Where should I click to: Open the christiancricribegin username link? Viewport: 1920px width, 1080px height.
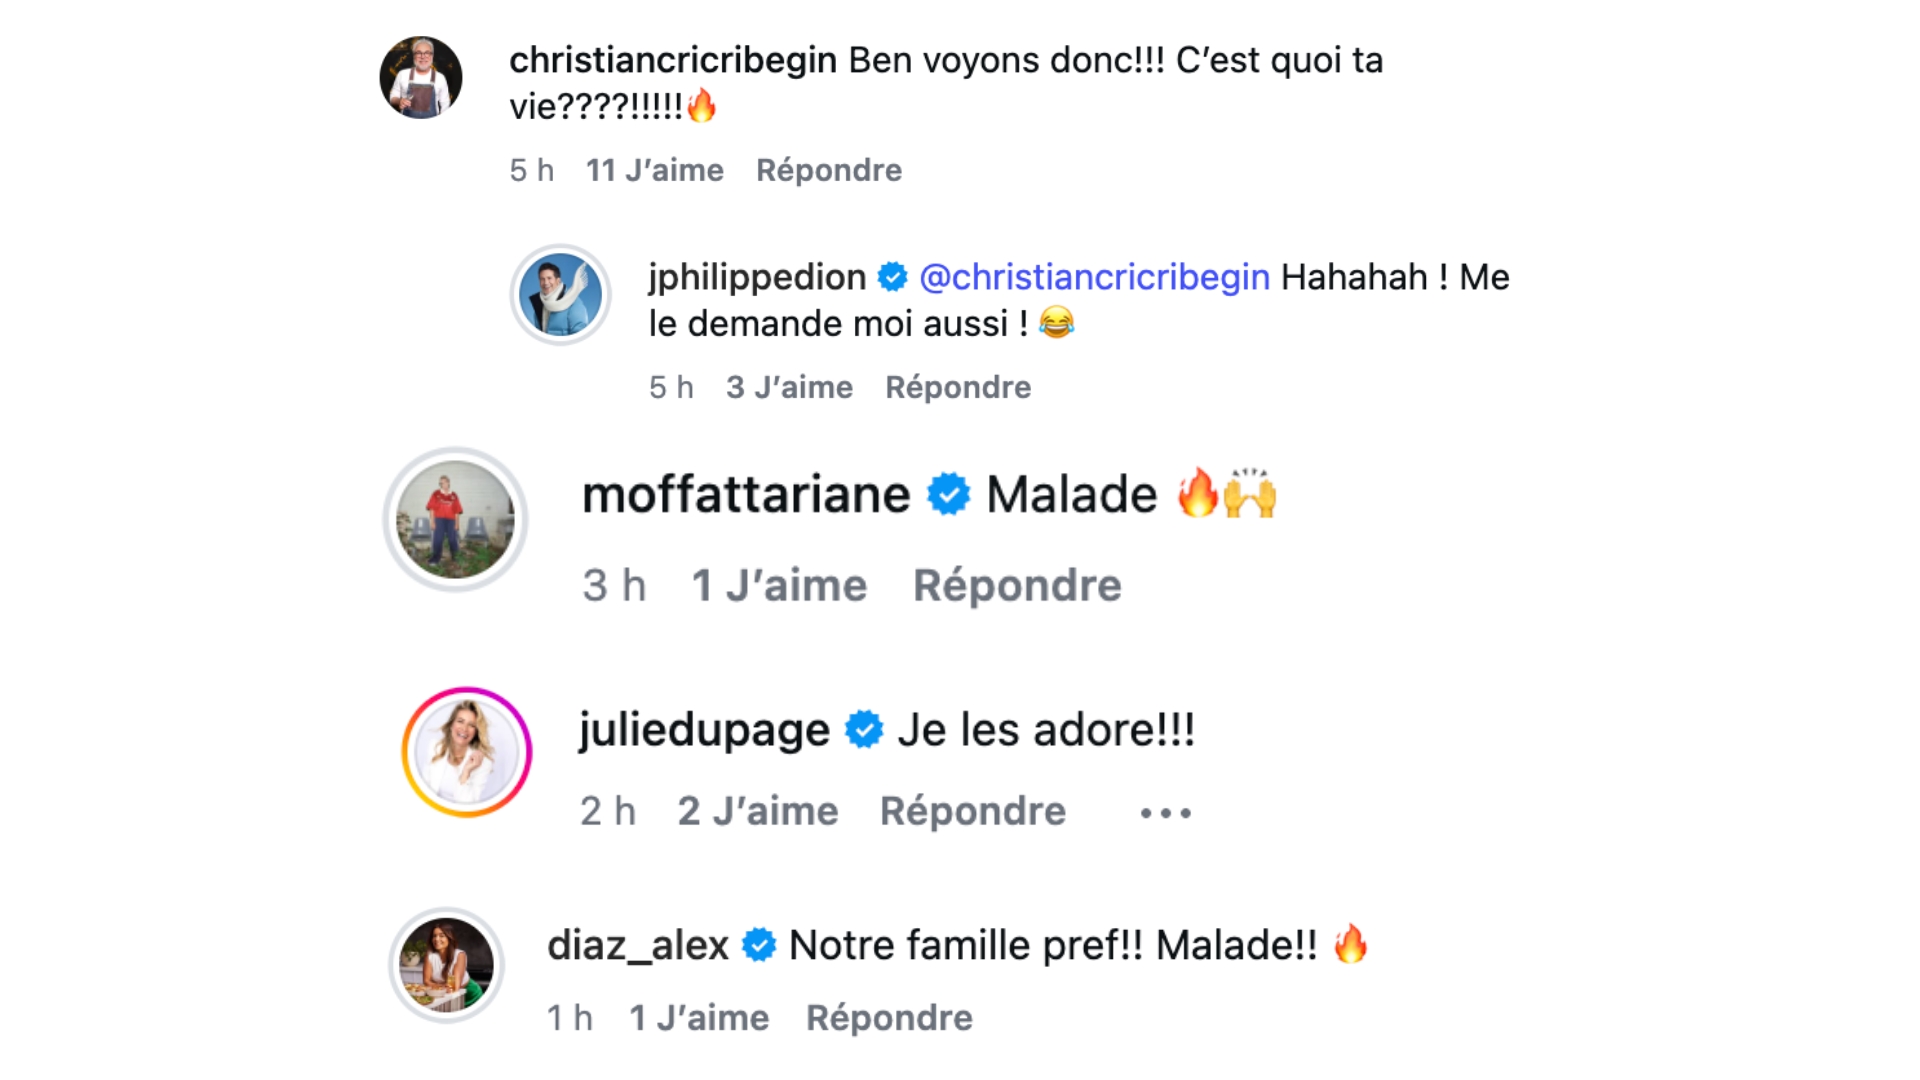(x=672, y=60)
